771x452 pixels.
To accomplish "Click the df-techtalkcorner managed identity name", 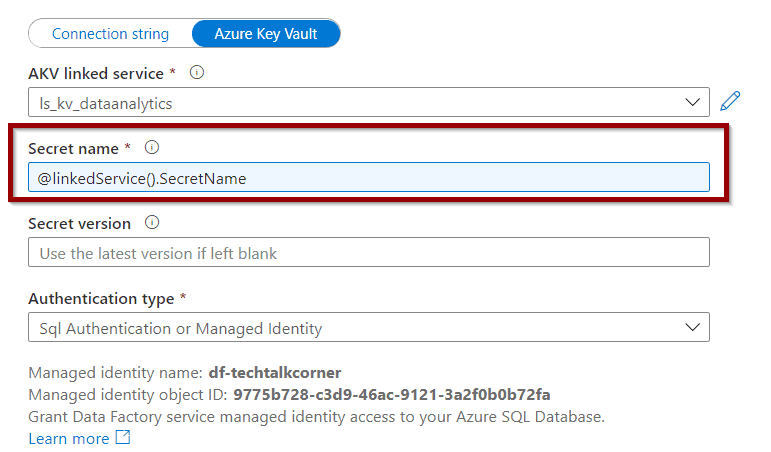I will tap(275, 372).
